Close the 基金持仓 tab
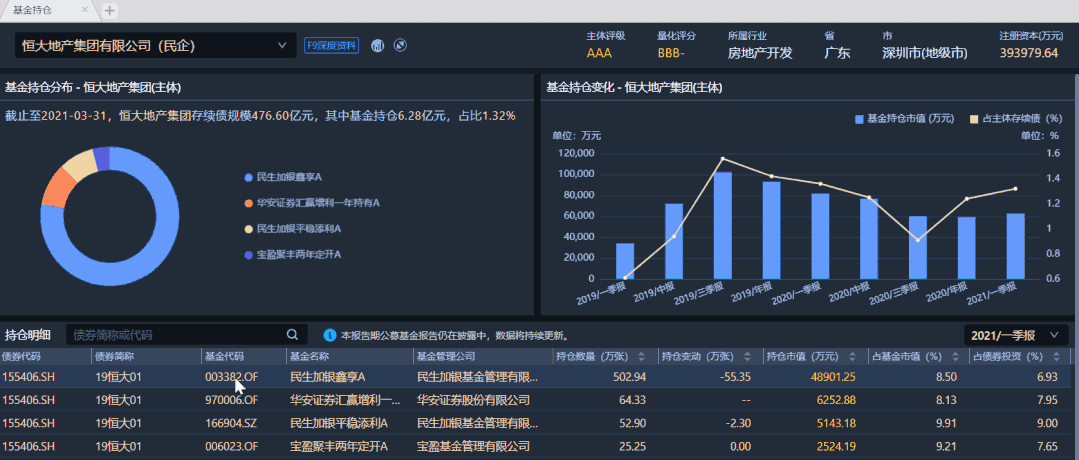This screenshot has height=460, width=1079. pyautogui.click(x=85, y=10)
